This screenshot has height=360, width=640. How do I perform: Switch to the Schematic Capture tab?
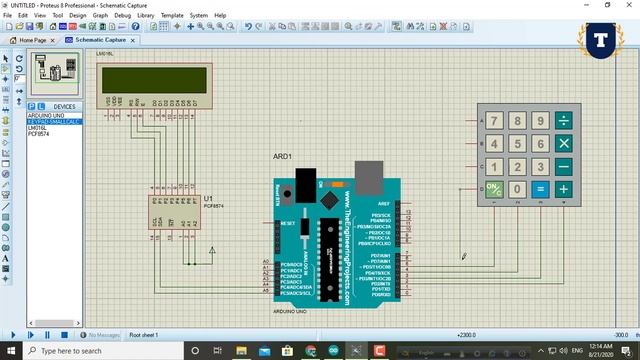(100, 40)
